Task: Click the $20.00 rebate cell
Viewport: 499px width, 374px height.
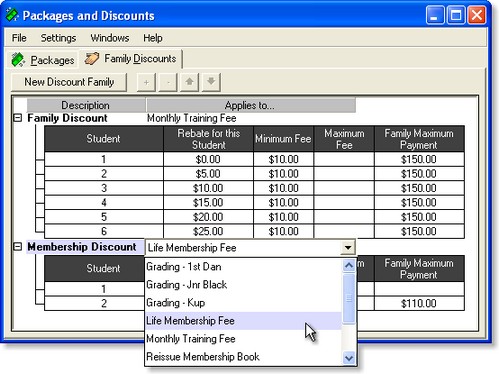Action: pyautogui.click(x=208, y=217)
